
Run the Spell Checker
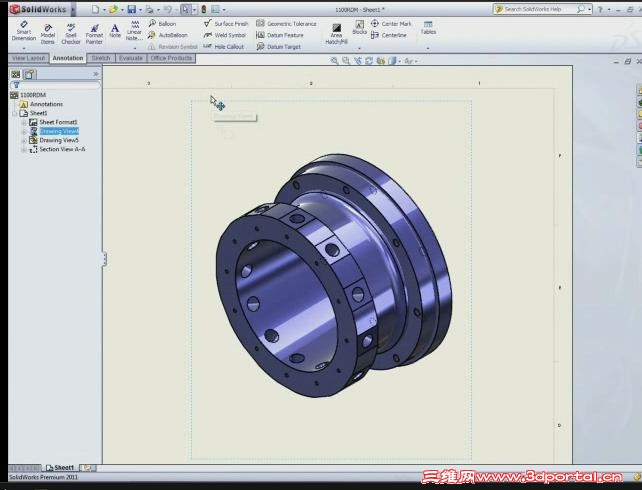[x=71, y=34]
